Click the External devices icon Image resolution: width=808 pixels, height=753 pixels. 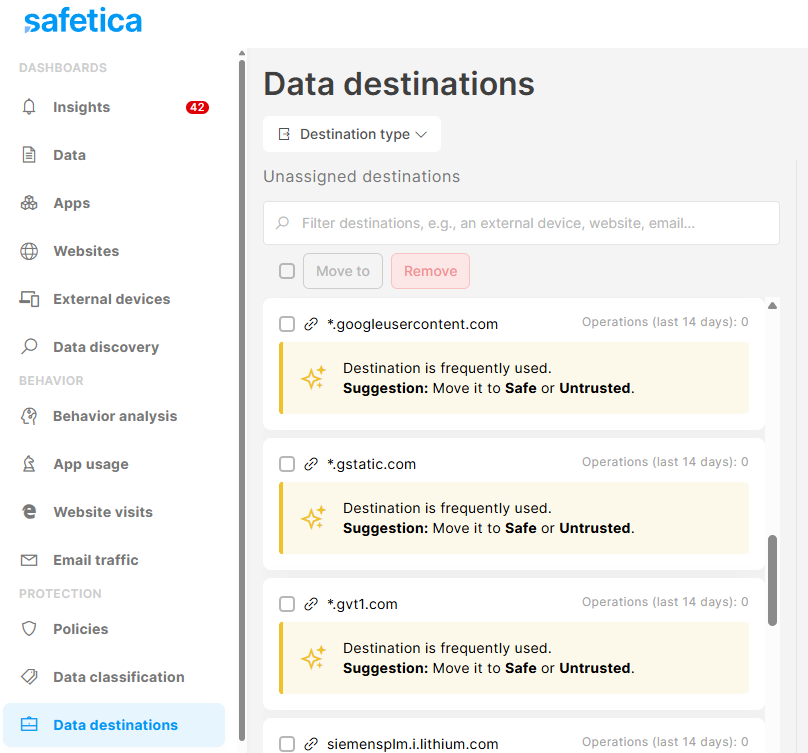tap(29, 299)
